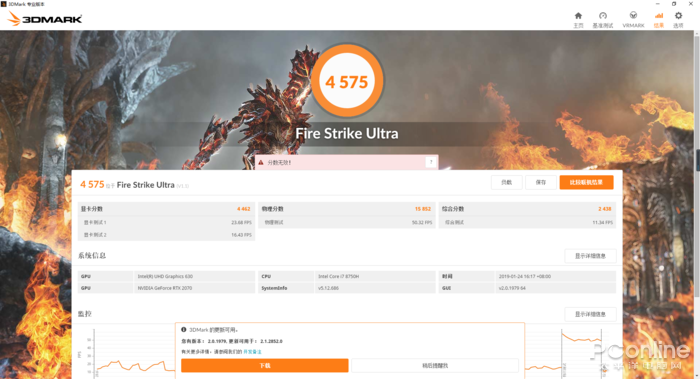Click the orange compare results online button
Image resolution: width=700 pixels, height=379 pixels.
(x=586, y=182)
